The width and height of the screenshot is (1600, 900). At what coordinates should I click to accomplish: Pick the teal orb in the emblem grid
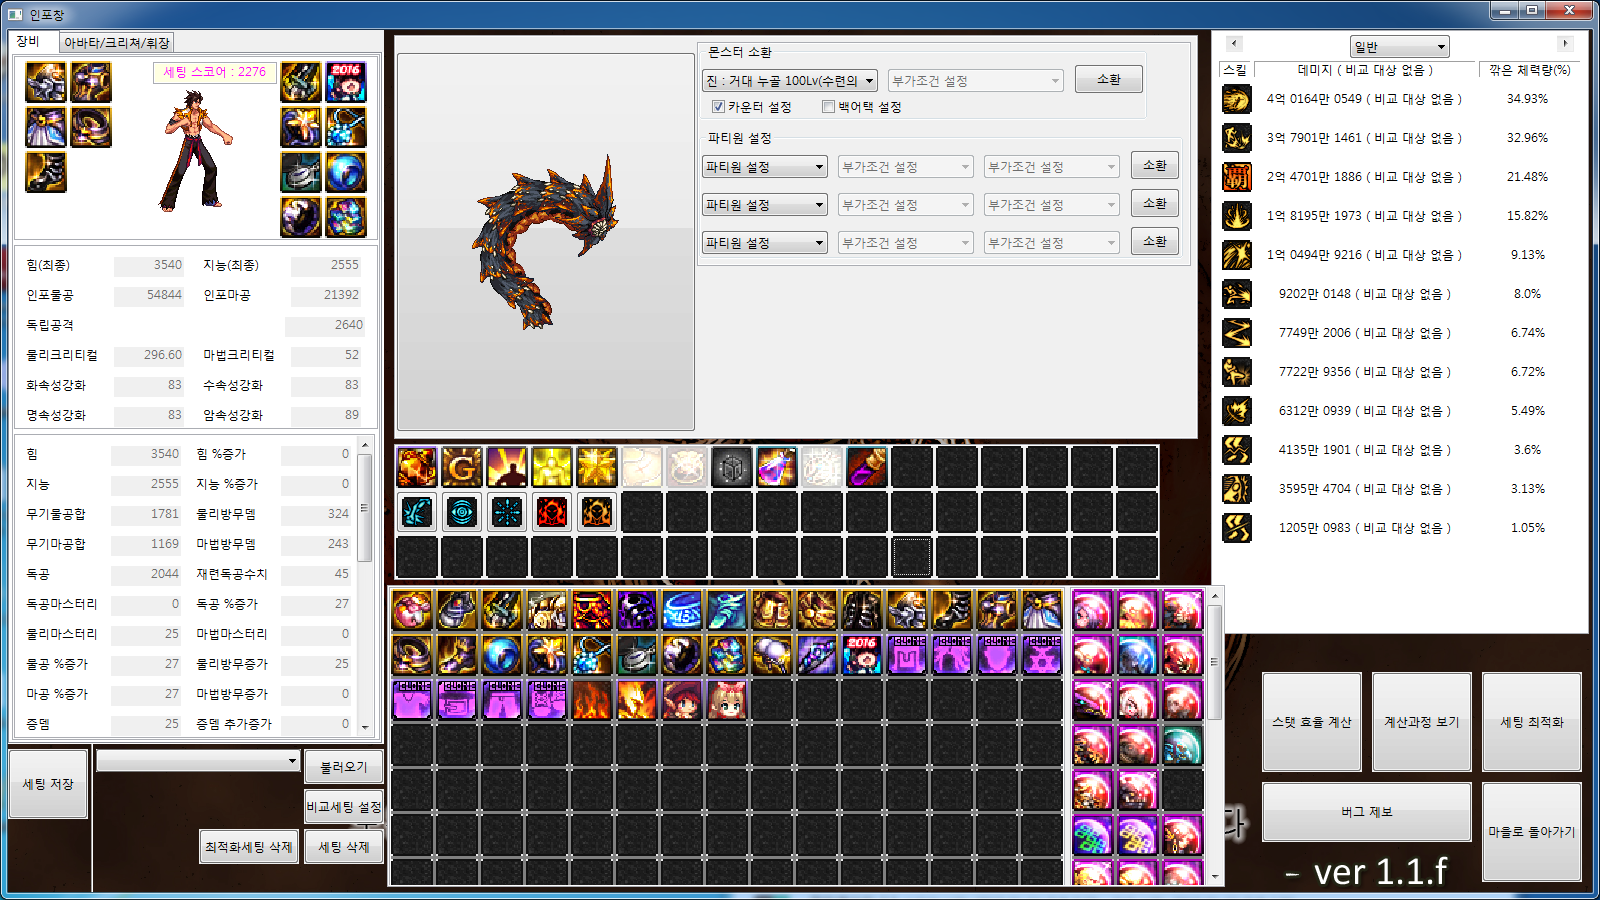tap(1182, 746)
